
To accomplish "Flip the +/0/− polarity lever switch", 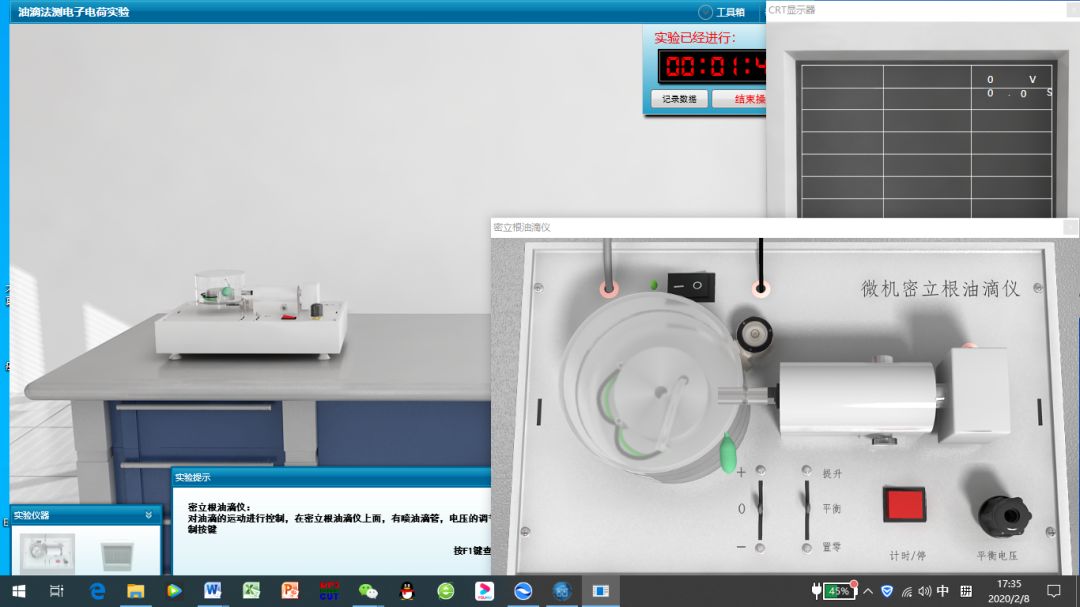I will coord(760,508).
